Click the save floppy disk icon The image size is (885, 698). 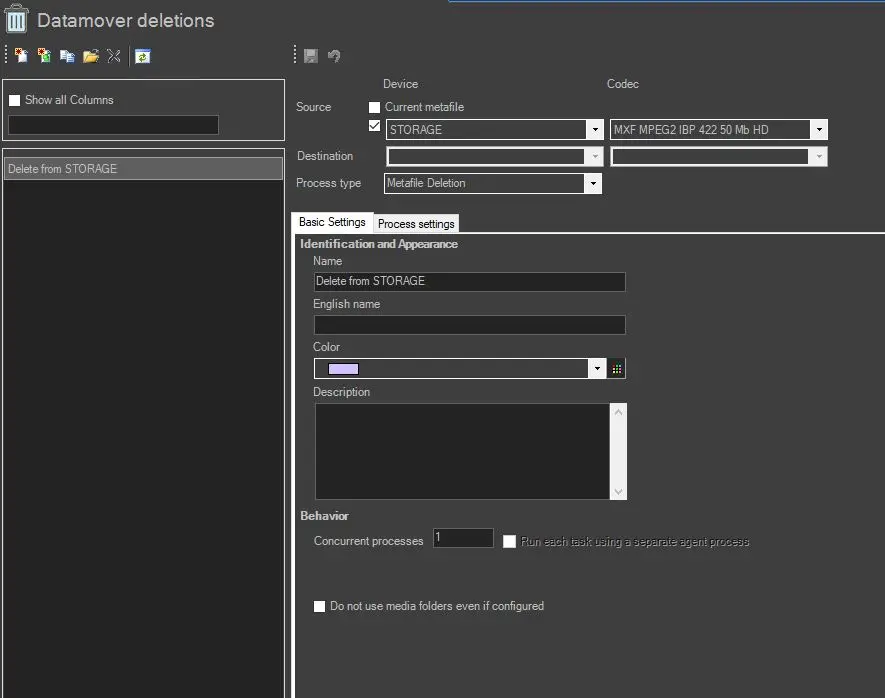(x=311, y=56)
